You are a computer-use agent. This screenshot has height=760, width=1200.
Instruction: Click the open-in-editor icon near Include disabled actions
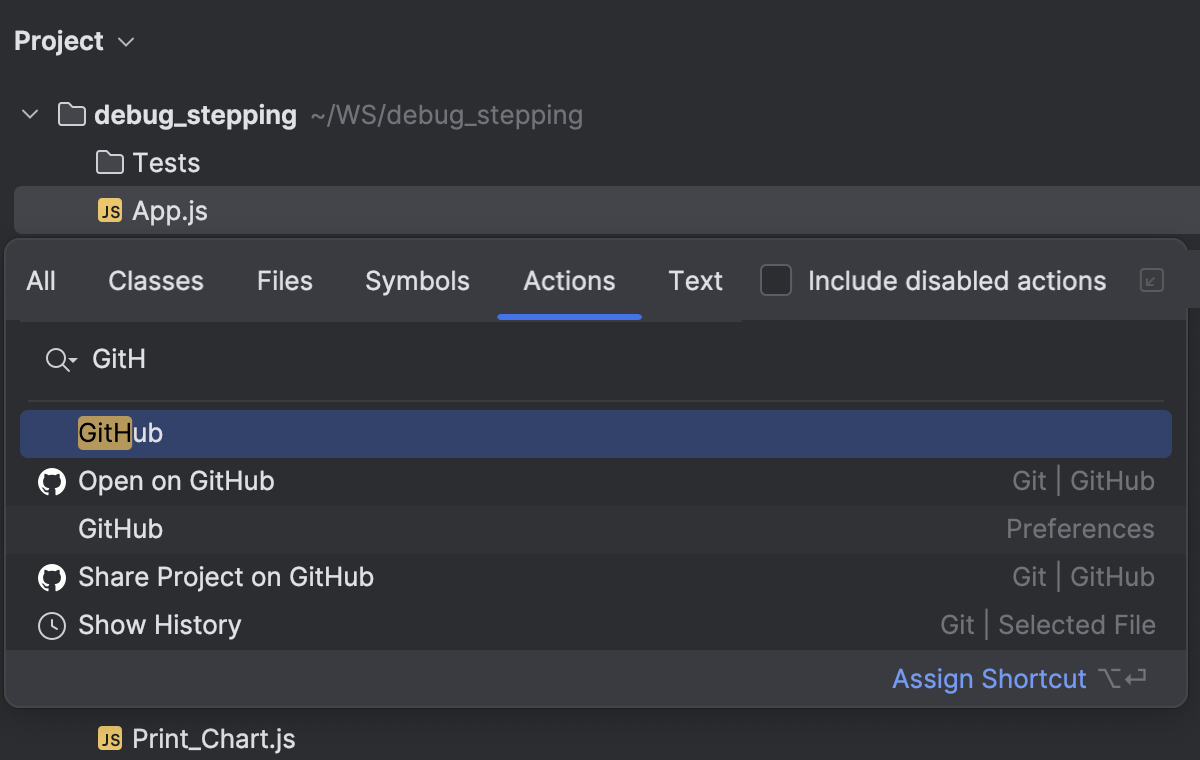point(1151,281)
